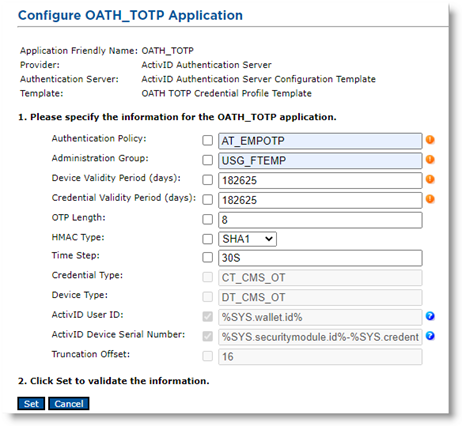Click the Cancel button
Viewport: 462px width, 426px height.
coord(69,404)
